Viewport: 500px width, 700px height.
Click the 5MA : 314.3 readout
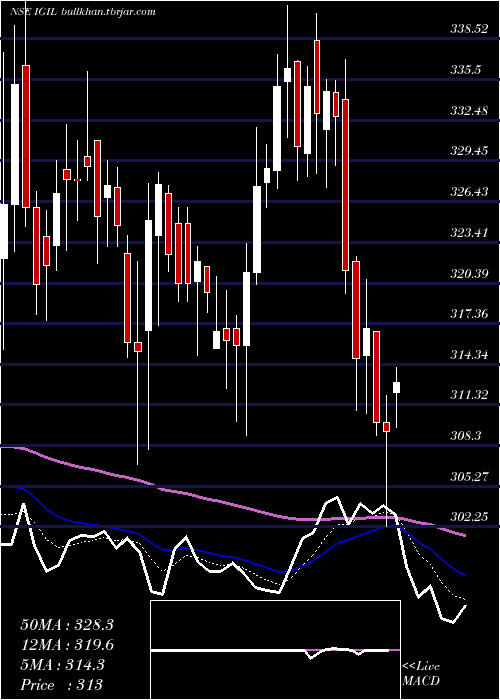[62, 665]
